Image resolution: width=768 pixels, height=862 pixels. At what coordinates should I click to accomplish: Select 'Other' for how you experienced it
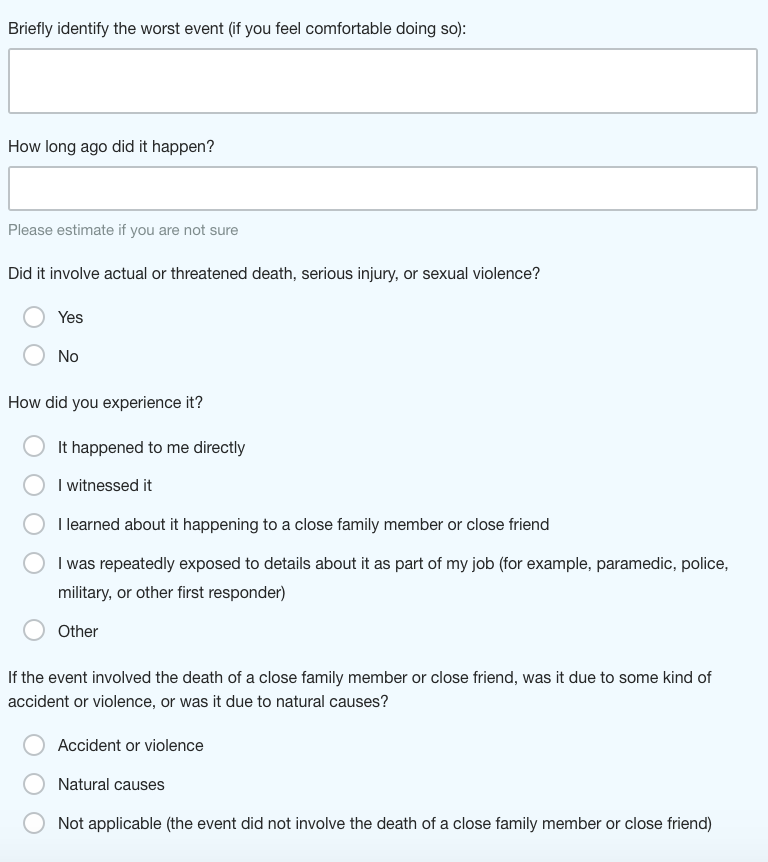[34, 631]
